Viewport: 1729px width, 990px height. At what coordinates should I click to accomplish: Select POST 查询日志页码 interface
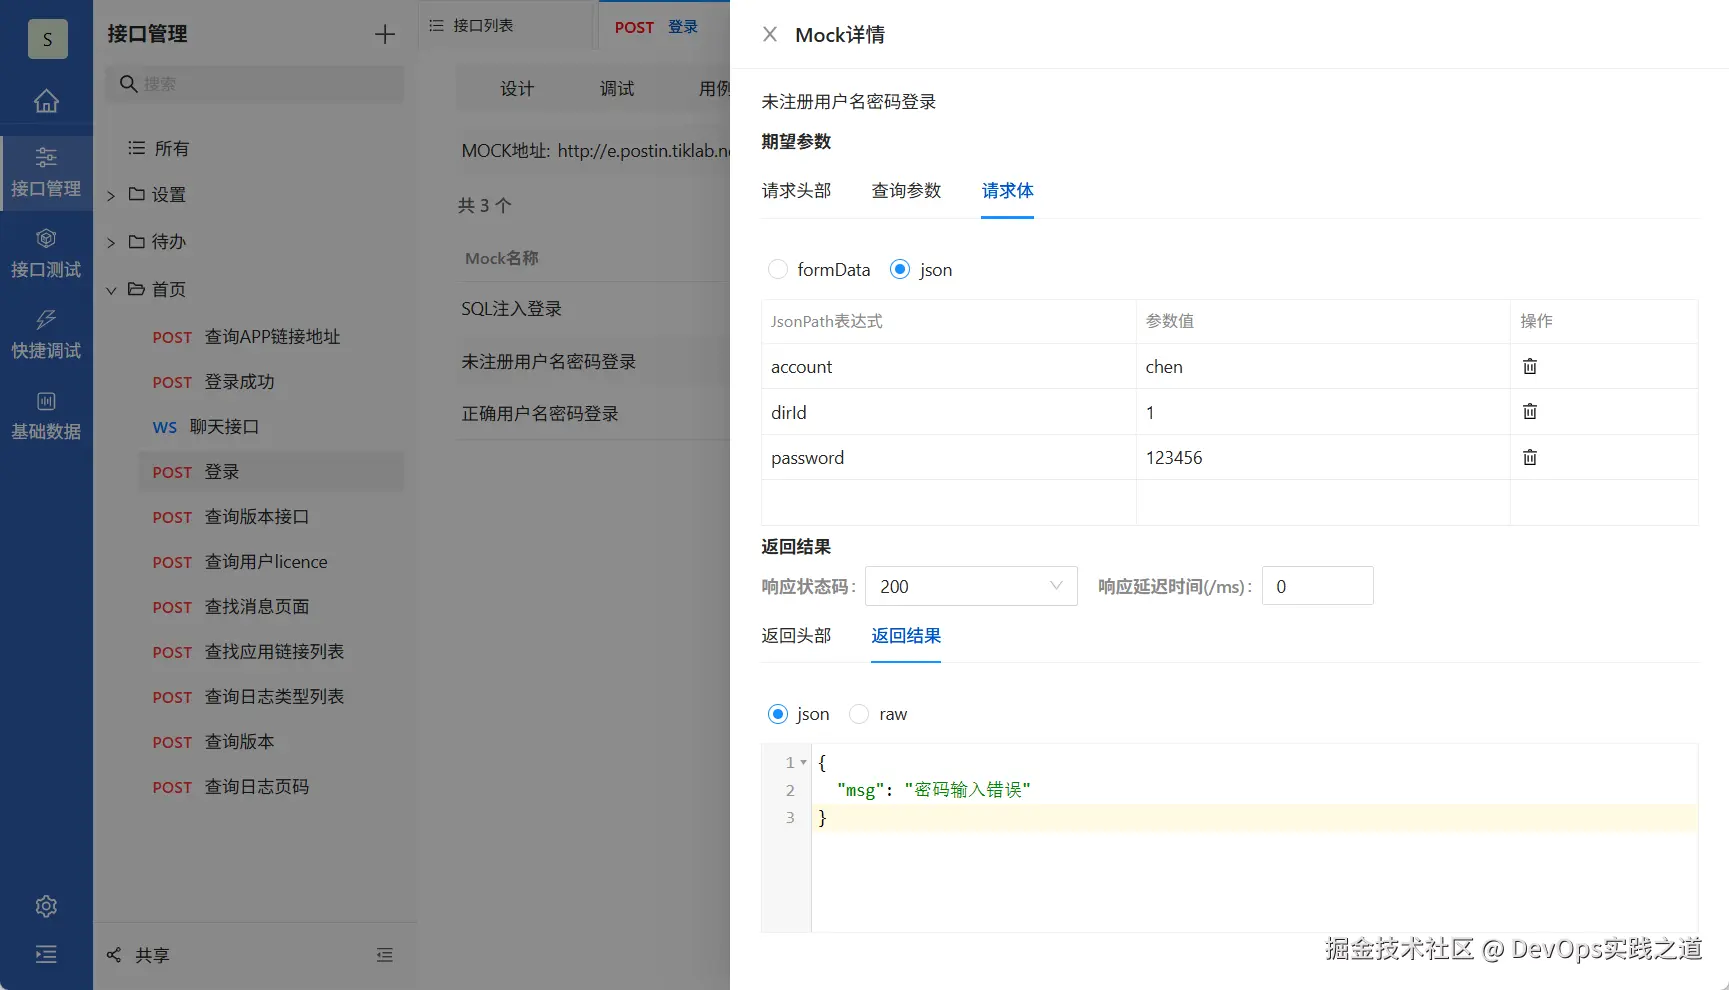coord(271,787)
